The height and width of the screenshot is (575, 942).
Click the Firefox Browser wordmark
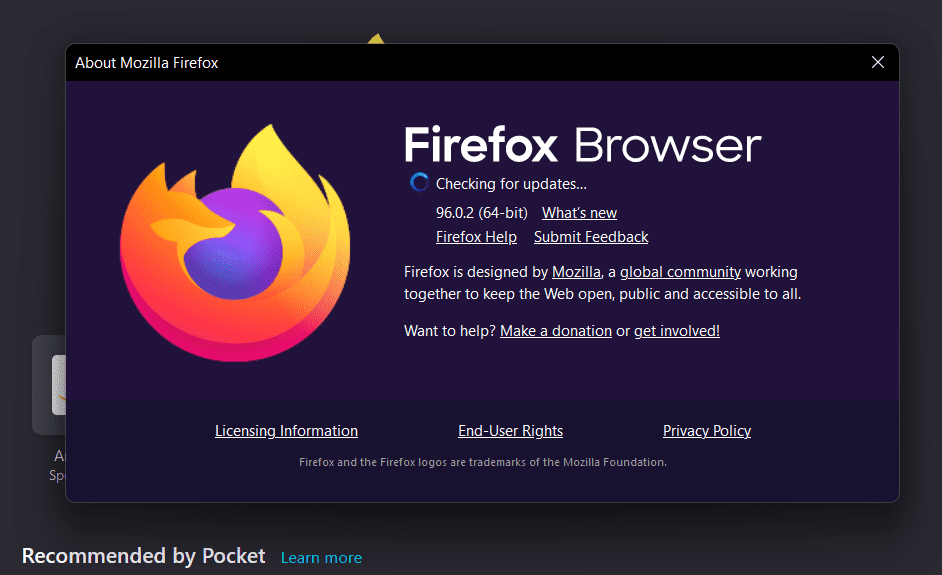click(x=582, y=145)
